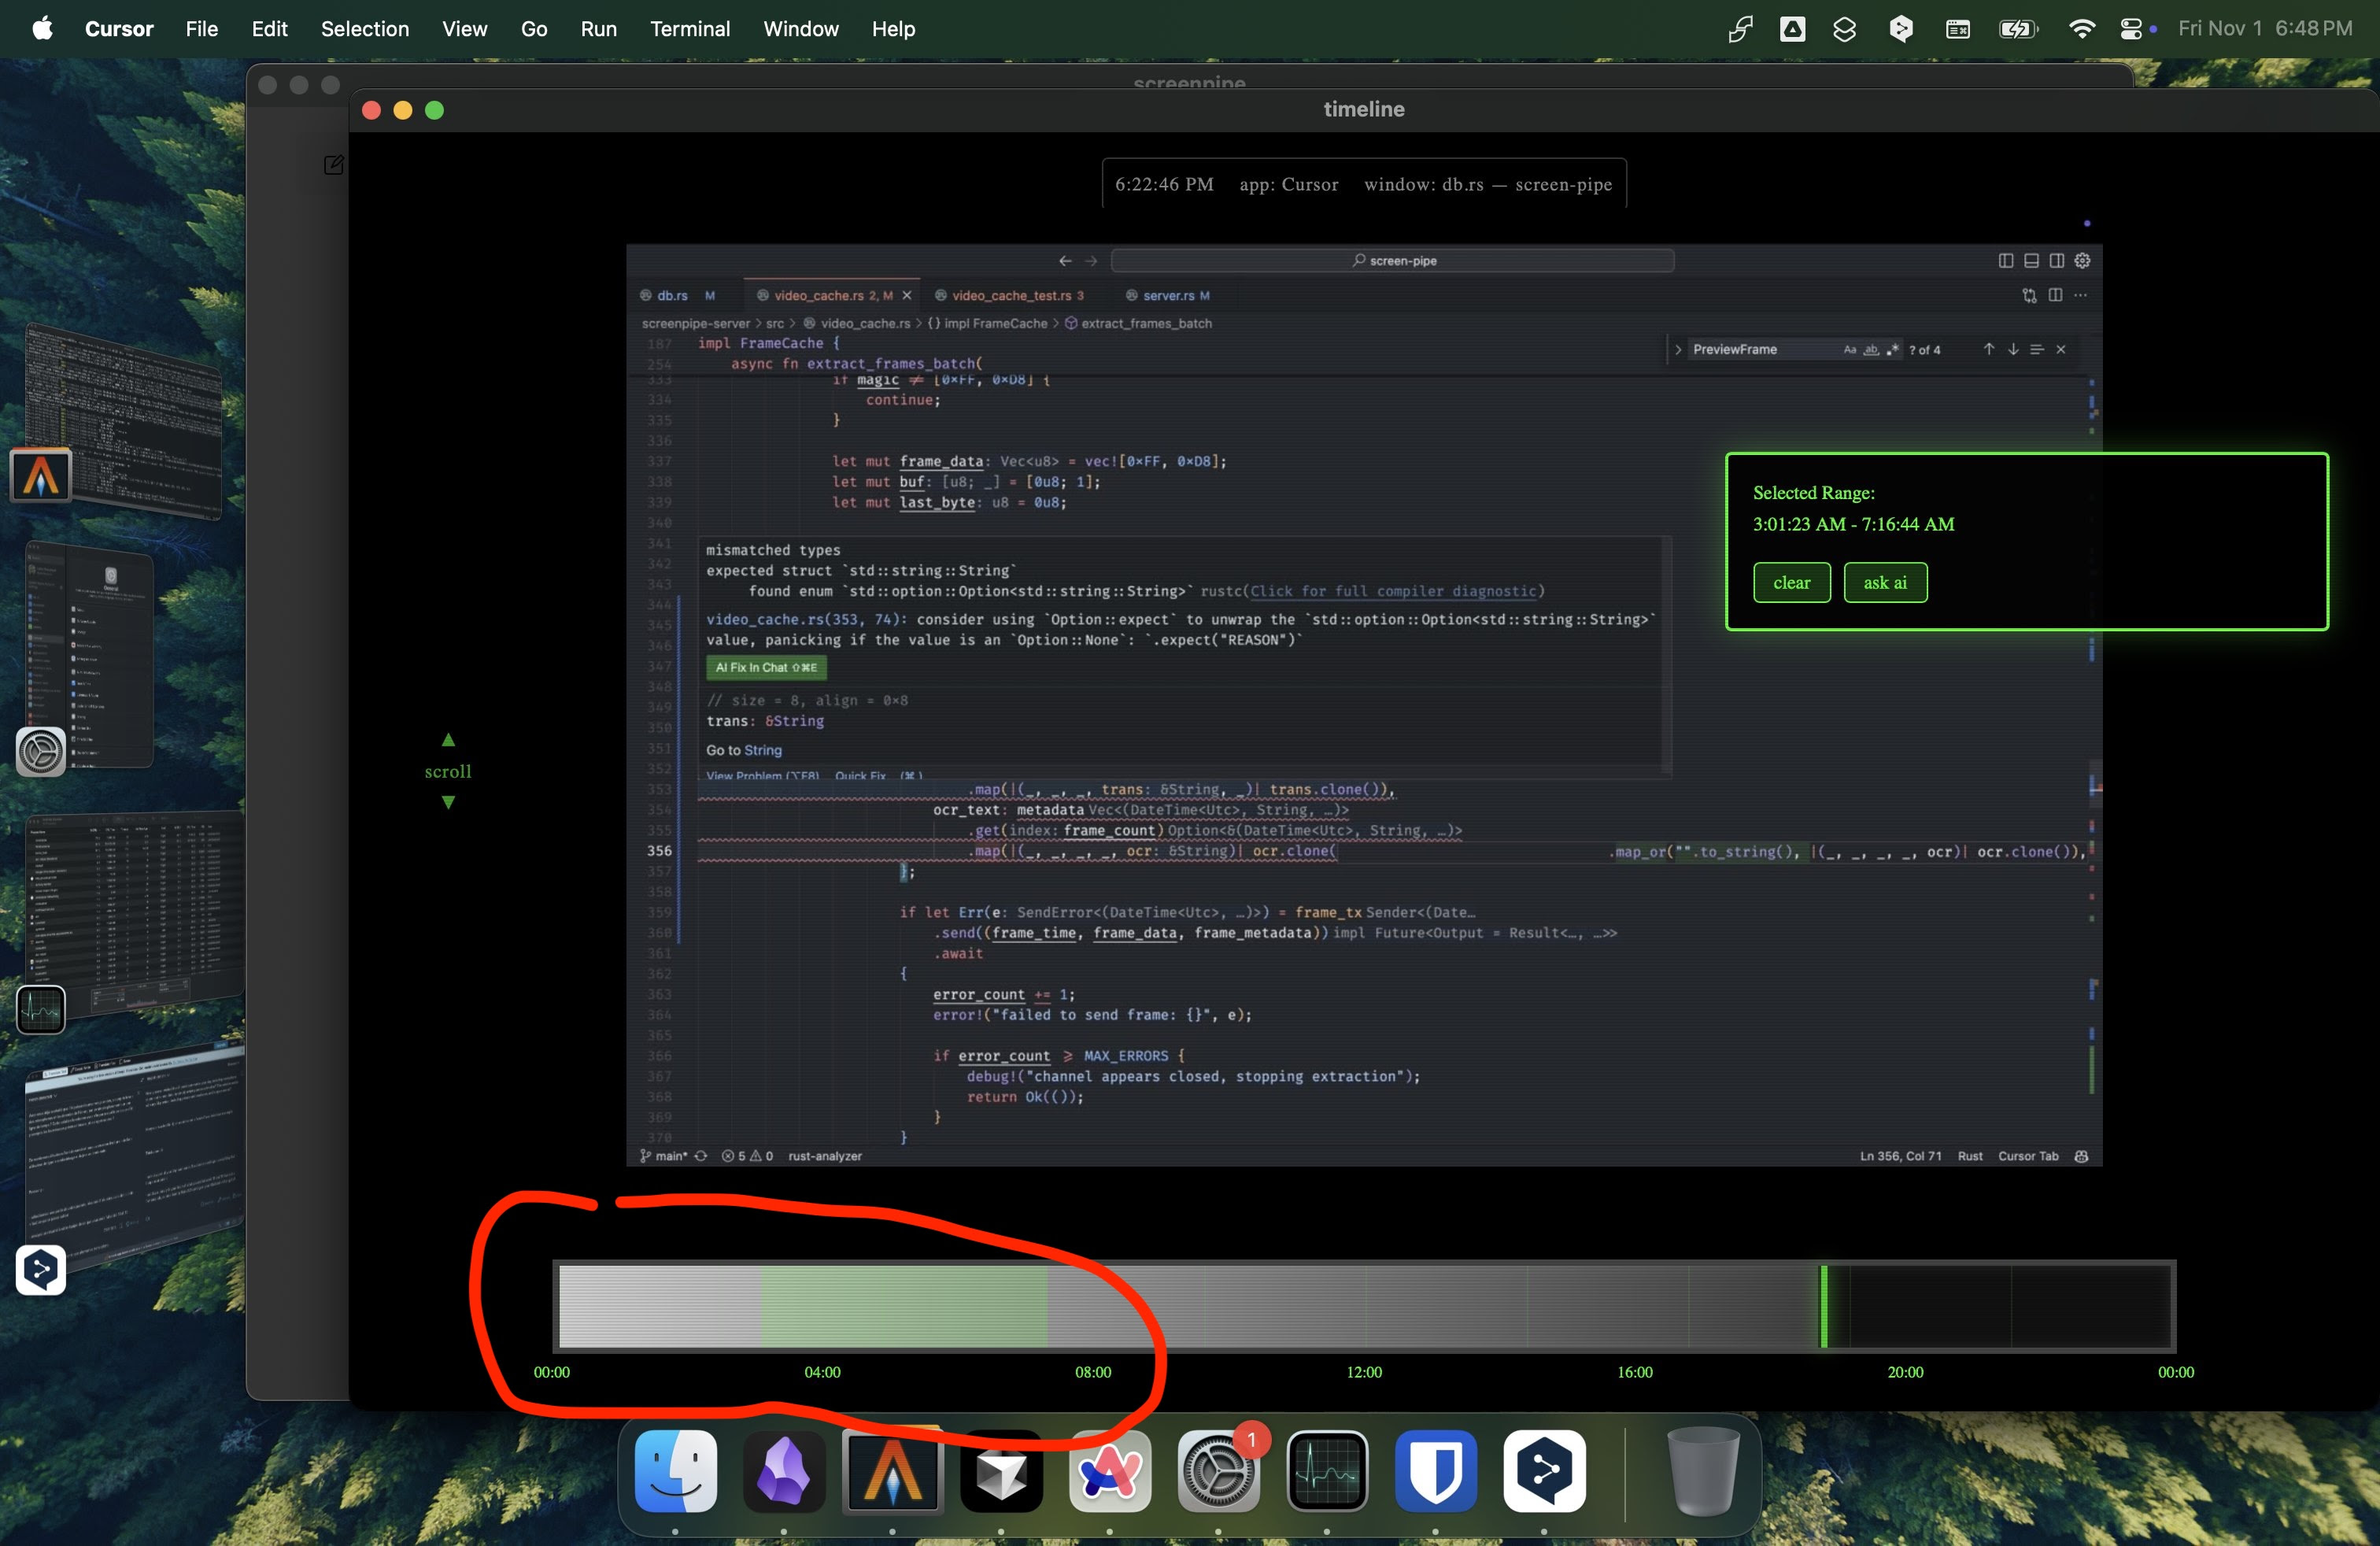Click the settings gear icon in editor header
Viewport: 2380px width, 1546px height.
(x=2082, y=261)
